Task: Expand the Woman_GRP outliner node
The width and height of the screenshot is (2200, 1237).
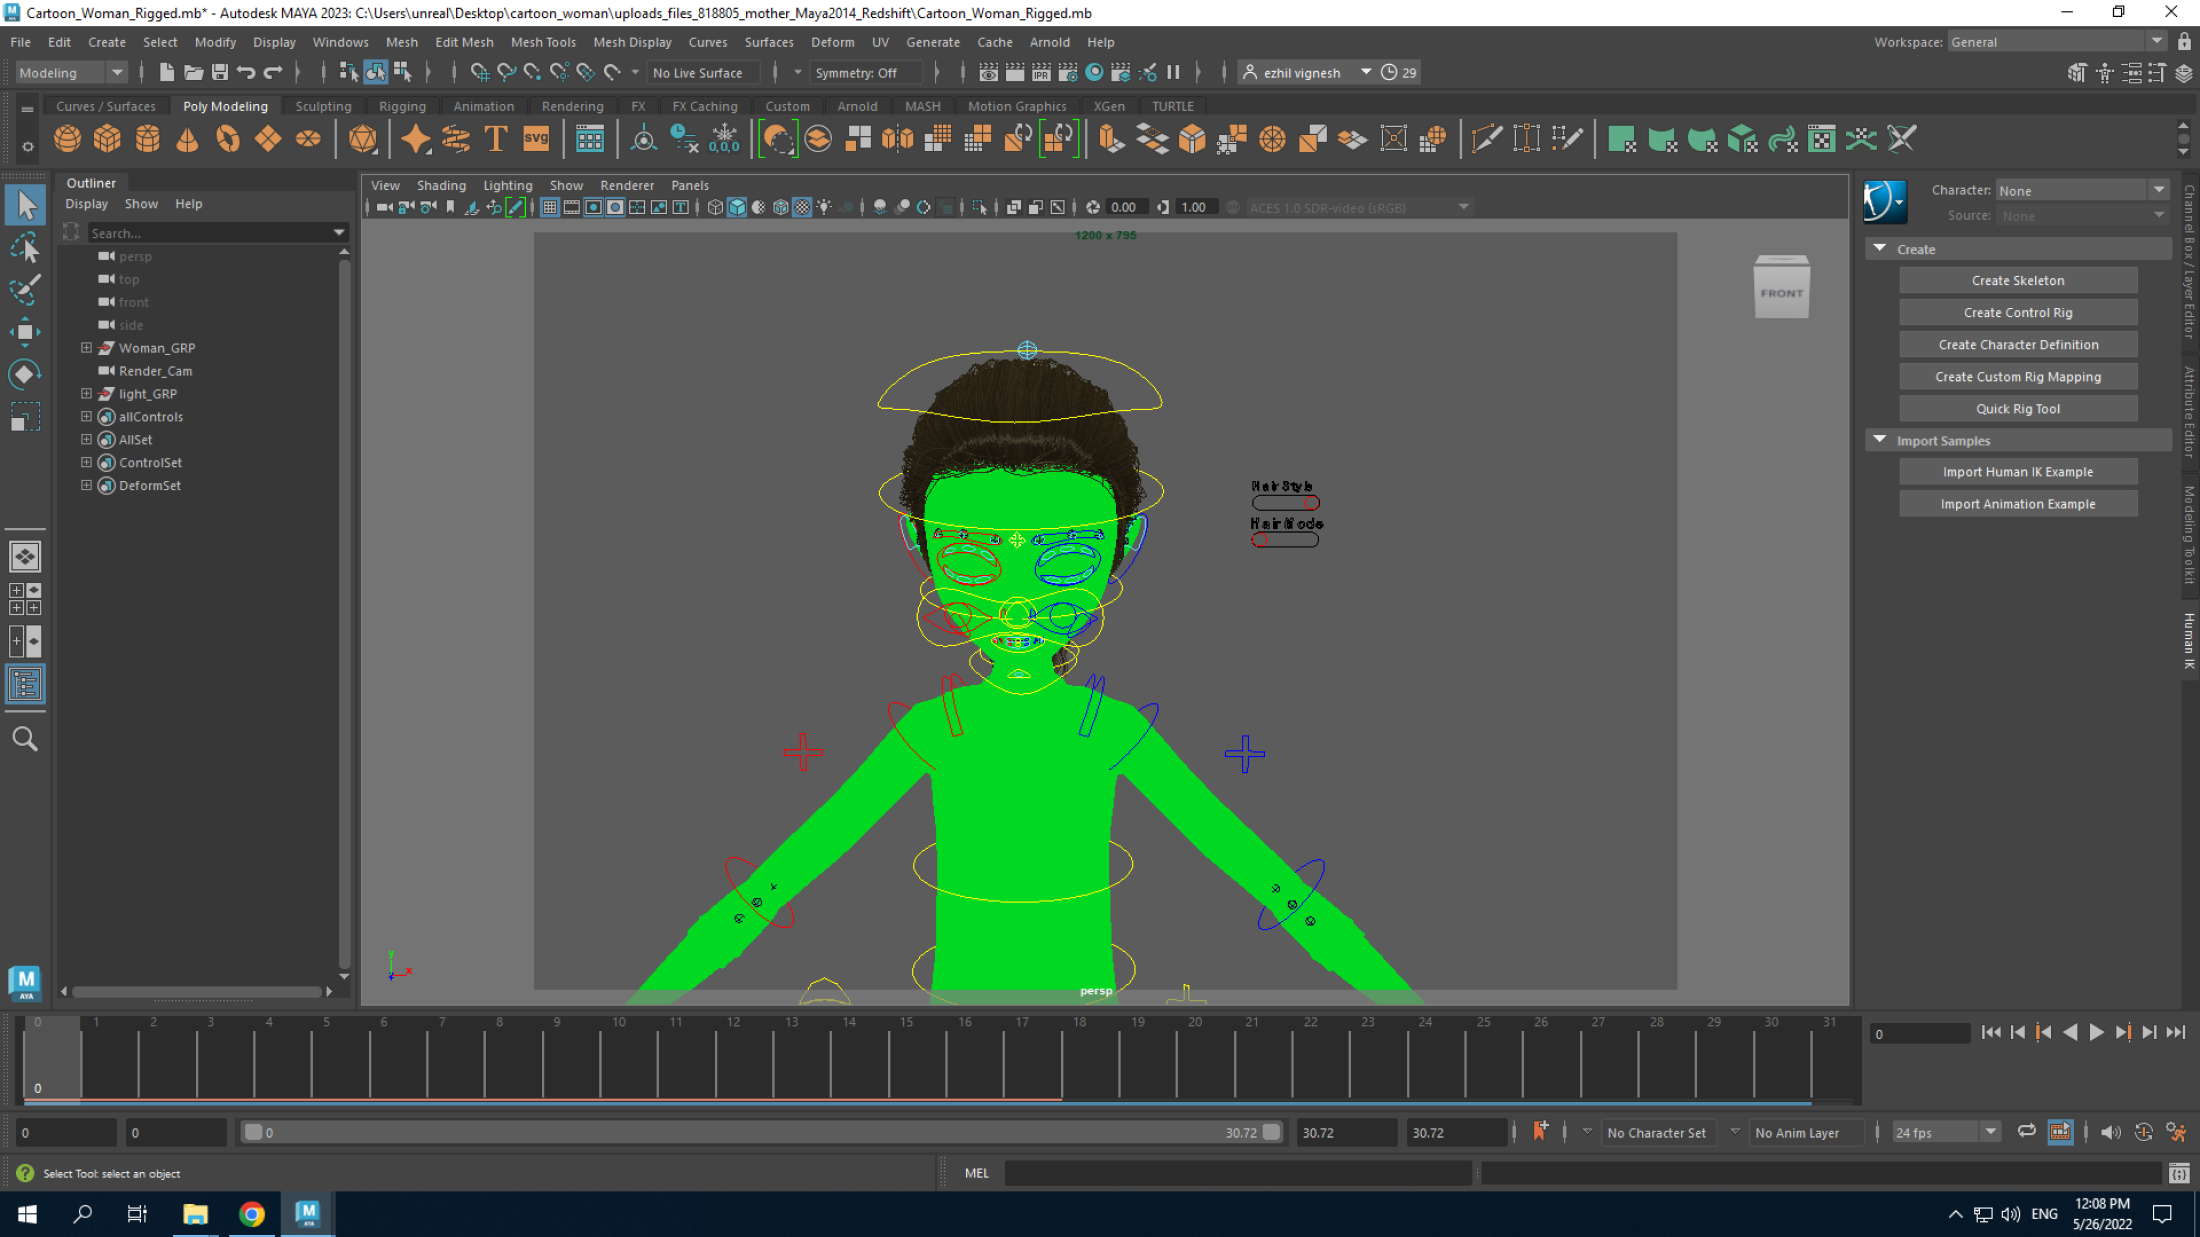Action: coord(86,348)
